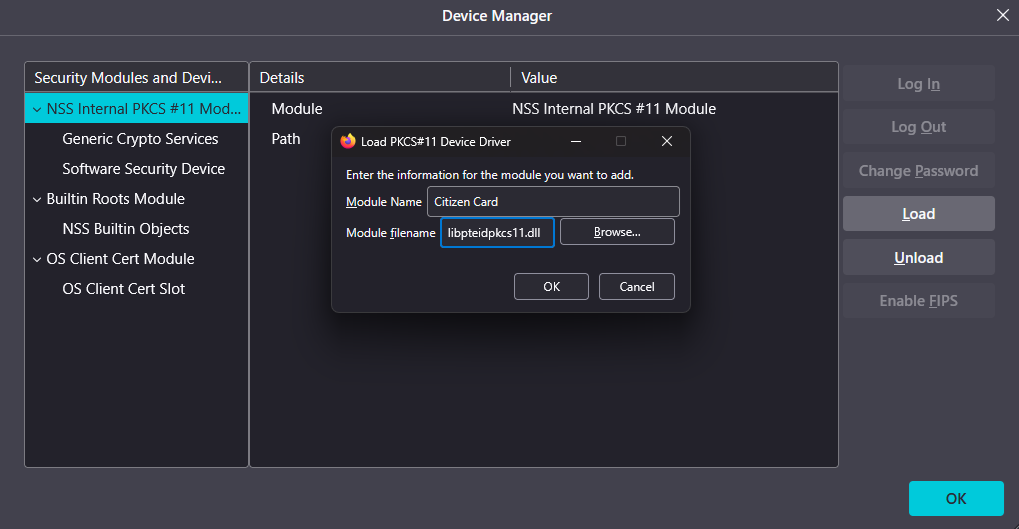Collapse the Builtin Roots Module node
This screenshot has height=529, width=1019.
pyautogui.click(x=37, y=199)
